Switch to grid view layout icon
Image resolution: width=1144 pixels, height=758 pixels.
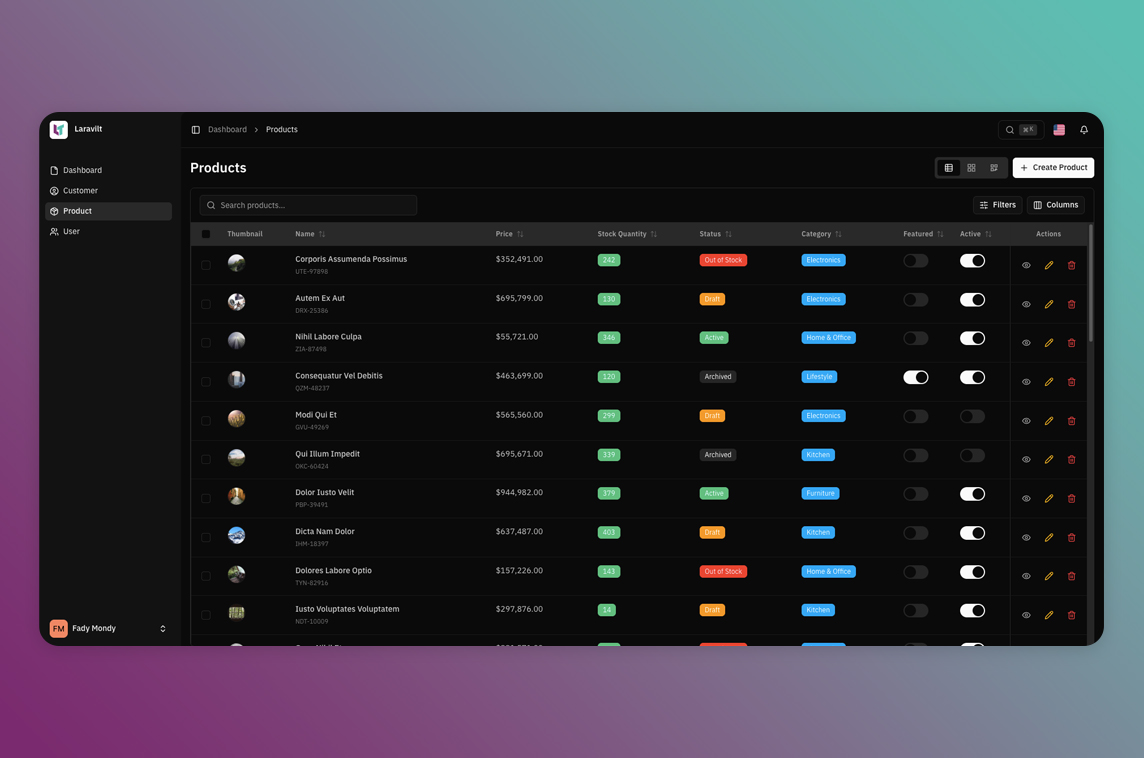(x=971, y=168)
